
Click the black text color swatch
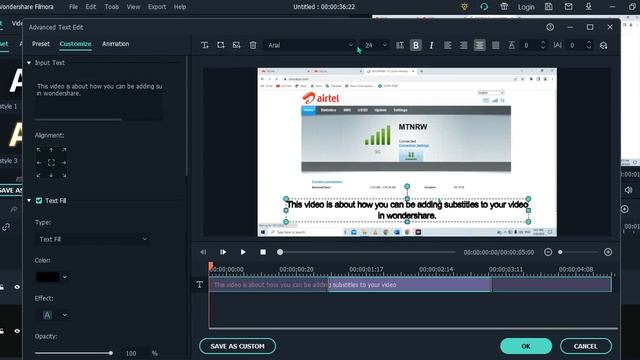48,277
